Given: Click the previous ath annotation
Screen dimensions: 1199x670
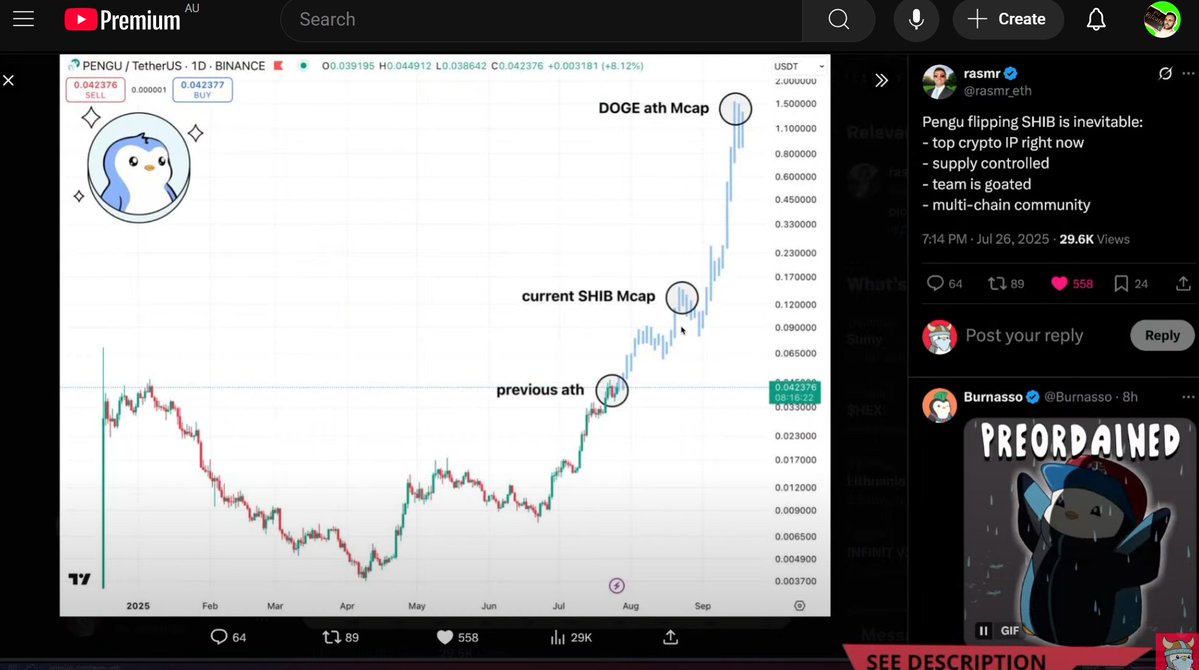Looking at the screenshot, I should pyautogui.click(x=540, y=390).
